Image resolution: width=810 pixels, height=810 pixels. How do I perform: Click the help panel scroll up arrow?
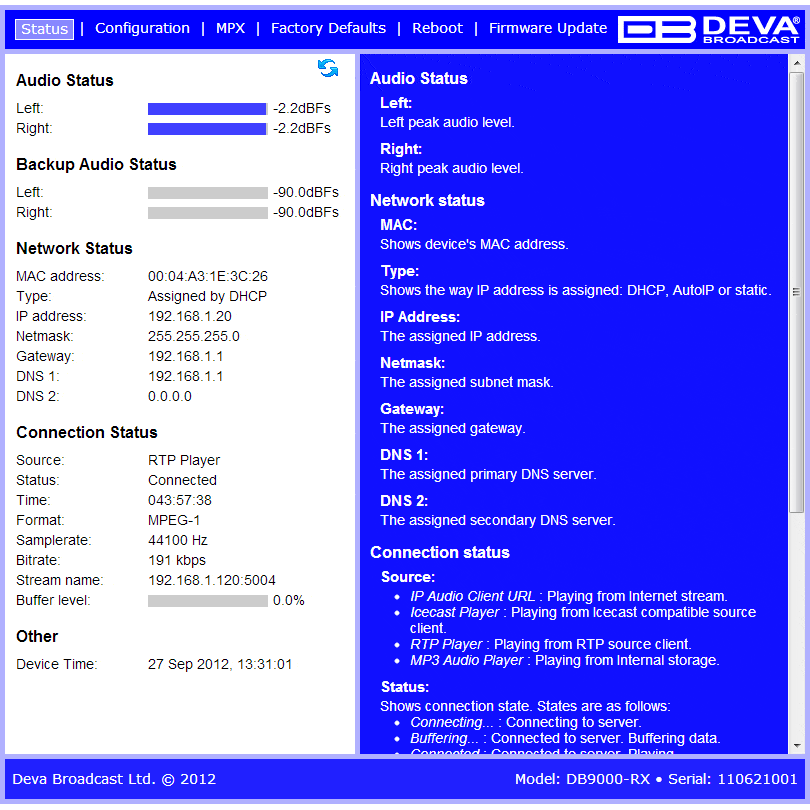pyautogui.click(x=796, y=63)
